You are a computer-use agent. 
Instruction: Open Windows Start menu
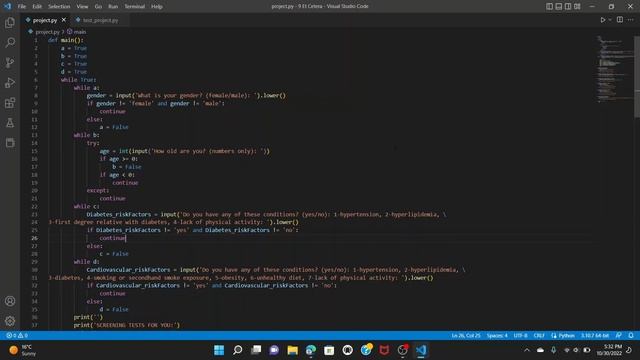219,350
